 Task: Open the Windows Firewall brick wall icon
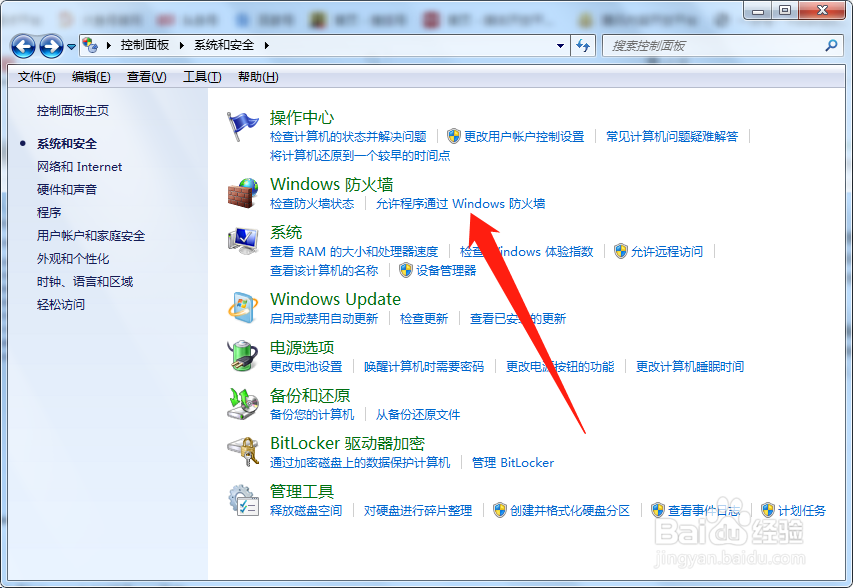243,193
